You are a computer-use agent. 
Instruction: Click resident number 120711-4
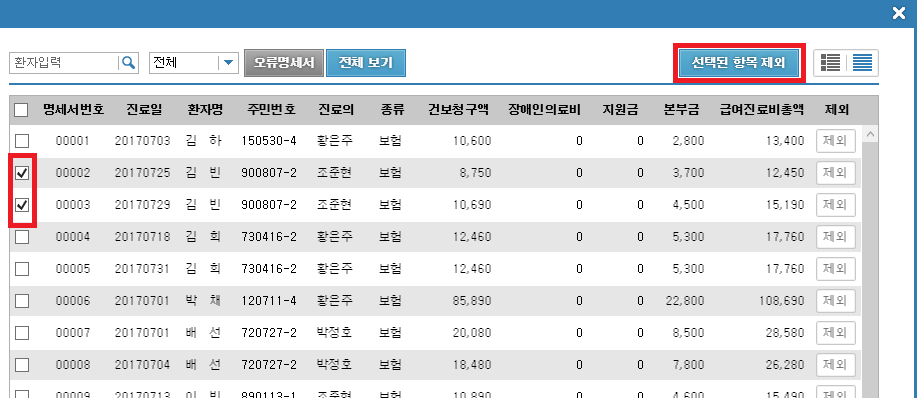pos(269,301)
